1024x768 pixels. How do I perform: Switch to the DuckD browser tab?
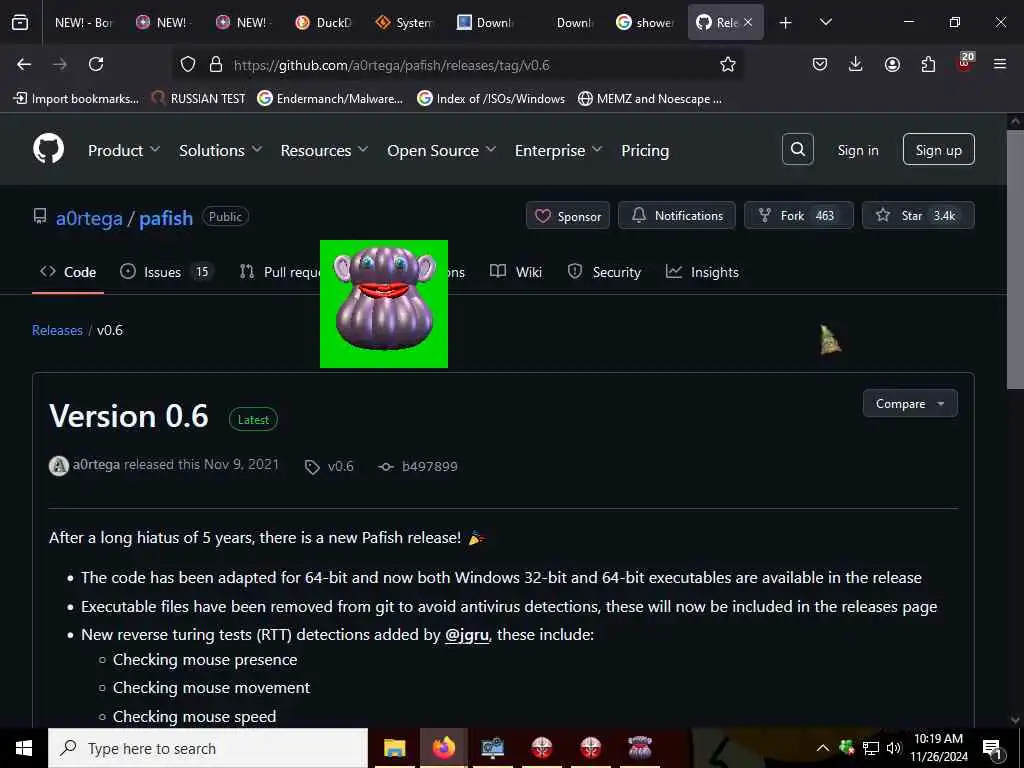pyautogui.click(x=324, y=23)
